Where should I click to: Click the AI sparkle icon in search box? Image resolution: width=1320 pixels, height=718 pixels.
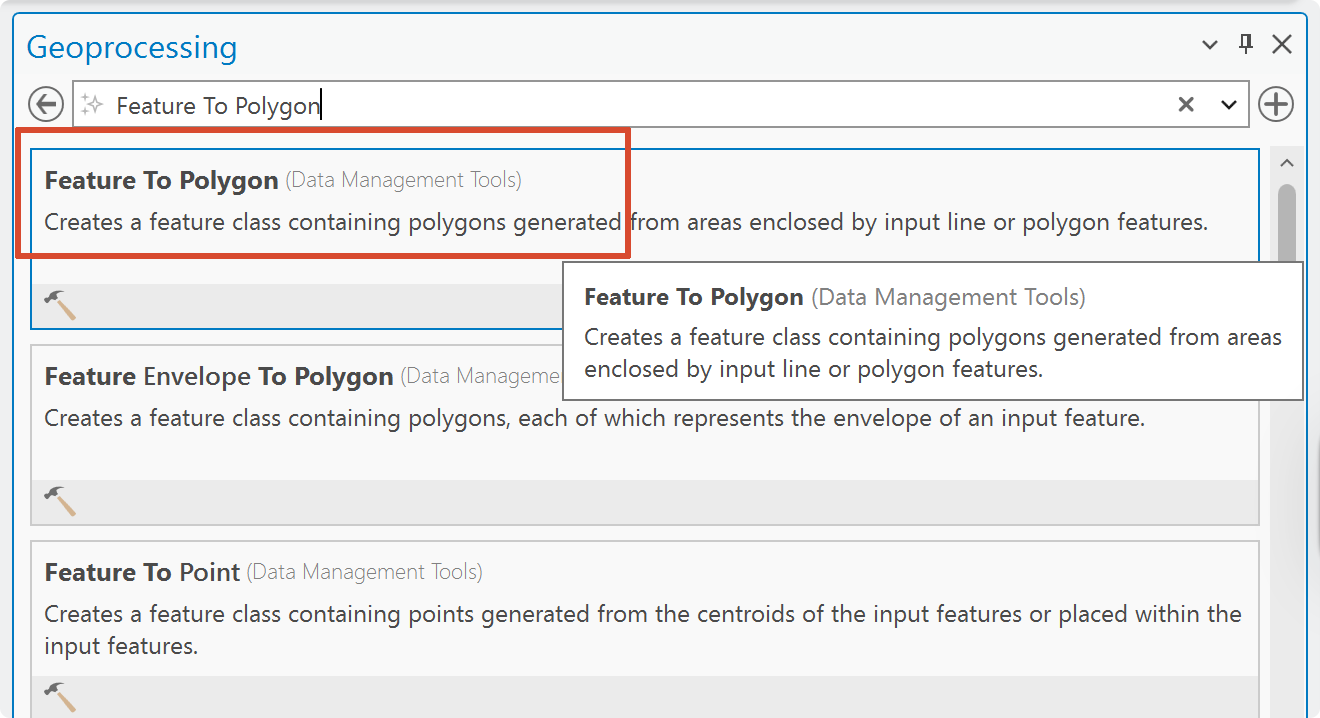pos(93,105)
